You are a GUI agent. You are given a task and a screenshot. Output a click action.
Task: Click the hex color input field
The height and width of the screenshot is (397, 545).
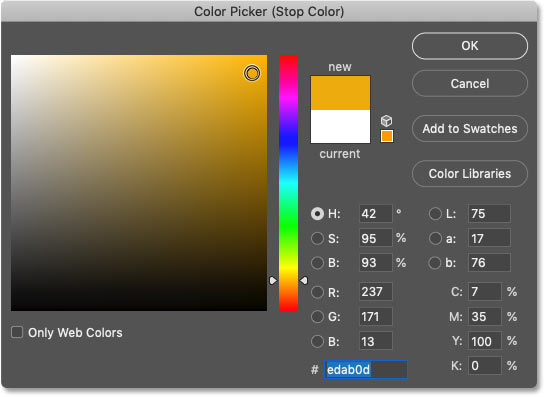pyautogui.click(x=366, y=370)
